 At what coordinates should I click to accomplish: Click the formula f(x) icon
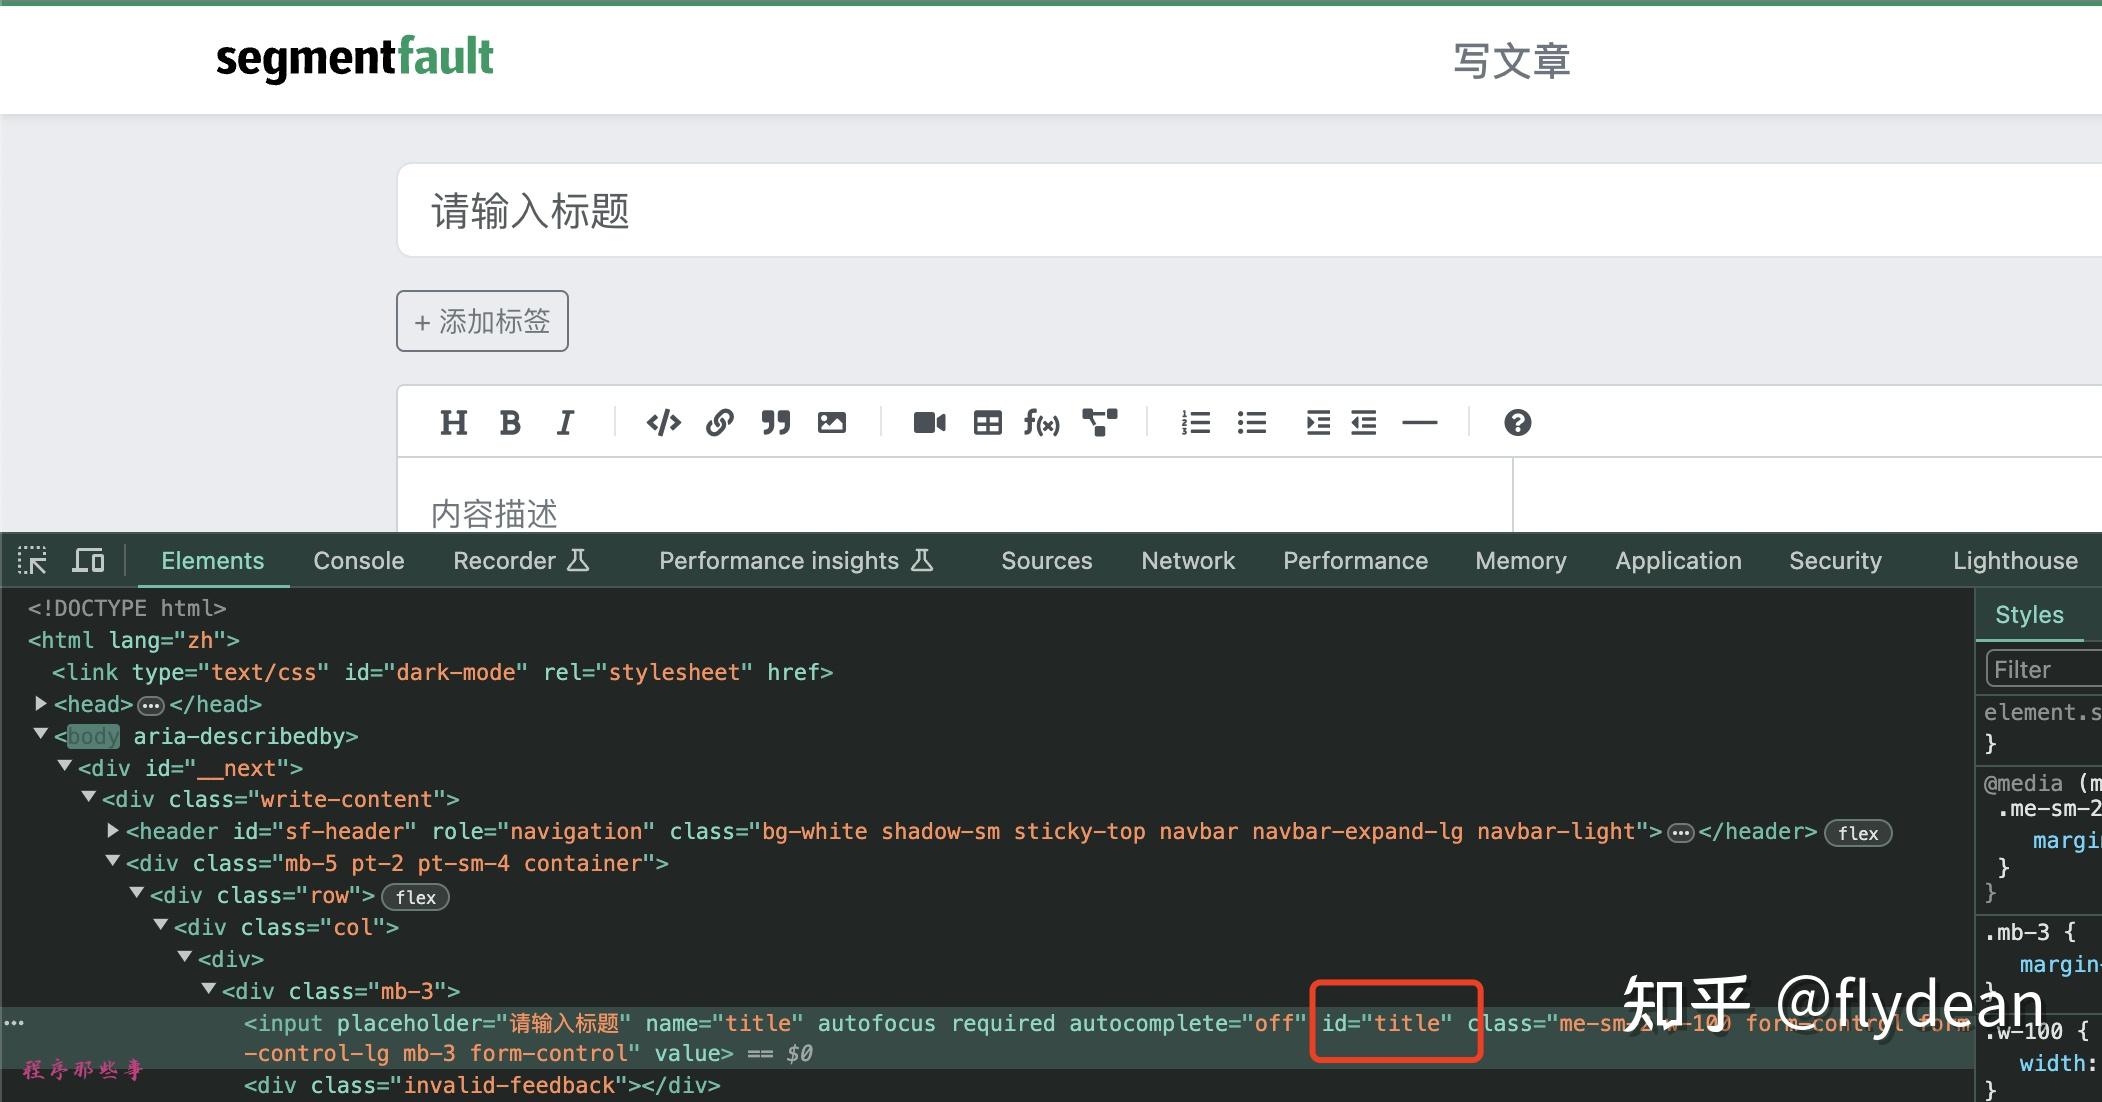1041,422
